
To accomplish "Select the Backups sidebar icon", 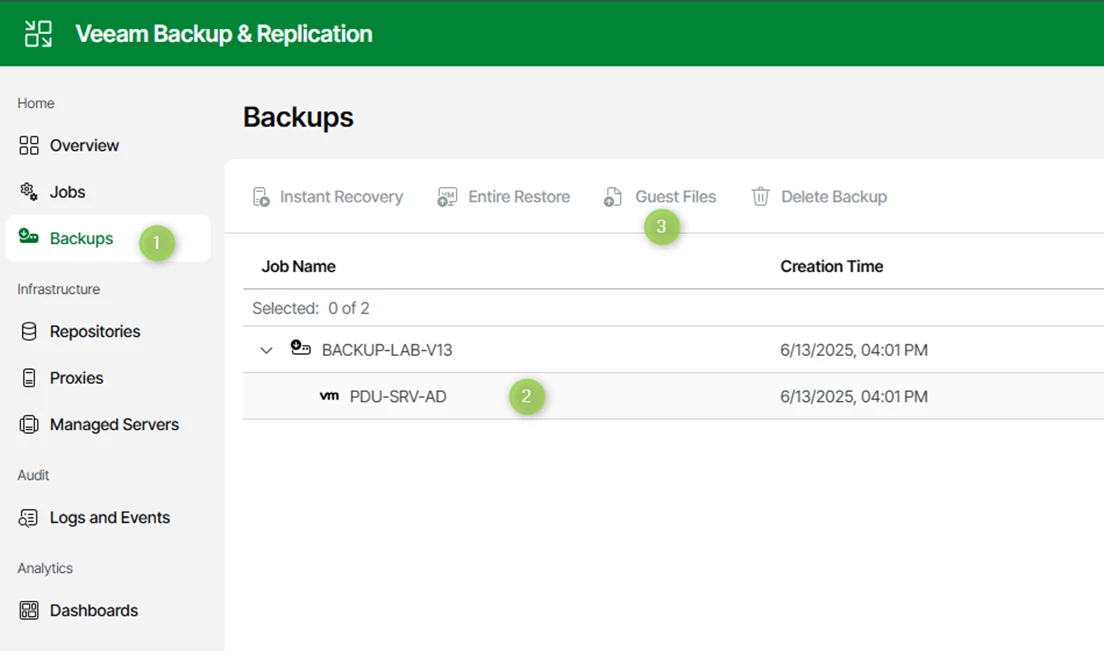I will point(29,236).
